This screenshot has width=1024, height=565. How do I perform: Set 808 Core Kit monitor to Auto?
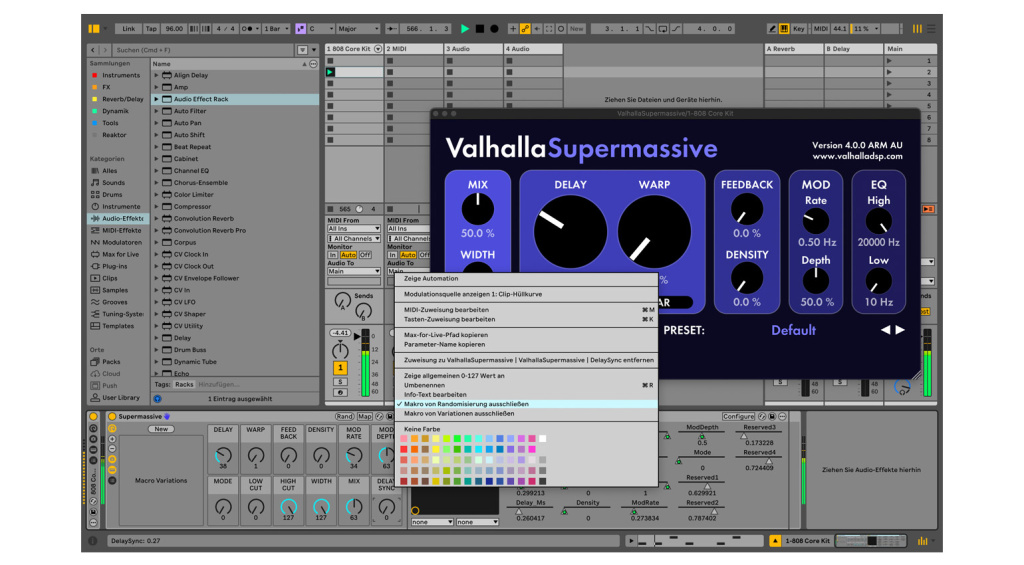pos(348,255)
